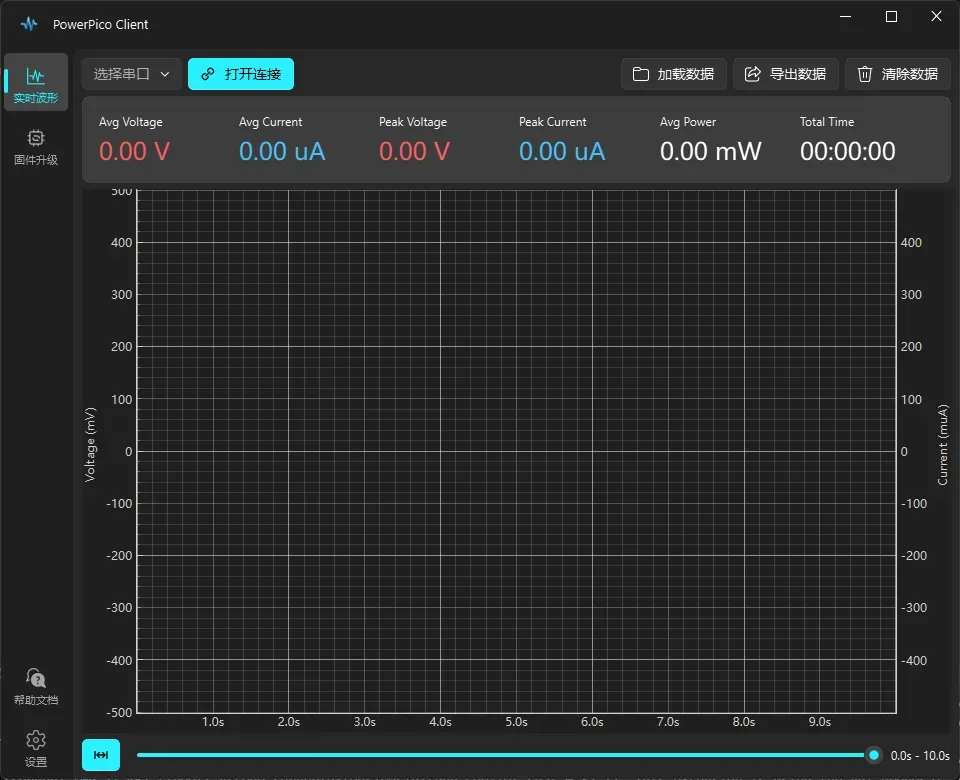
Task: Minimize the PowerPico Client window
Action: click(846, 17)
